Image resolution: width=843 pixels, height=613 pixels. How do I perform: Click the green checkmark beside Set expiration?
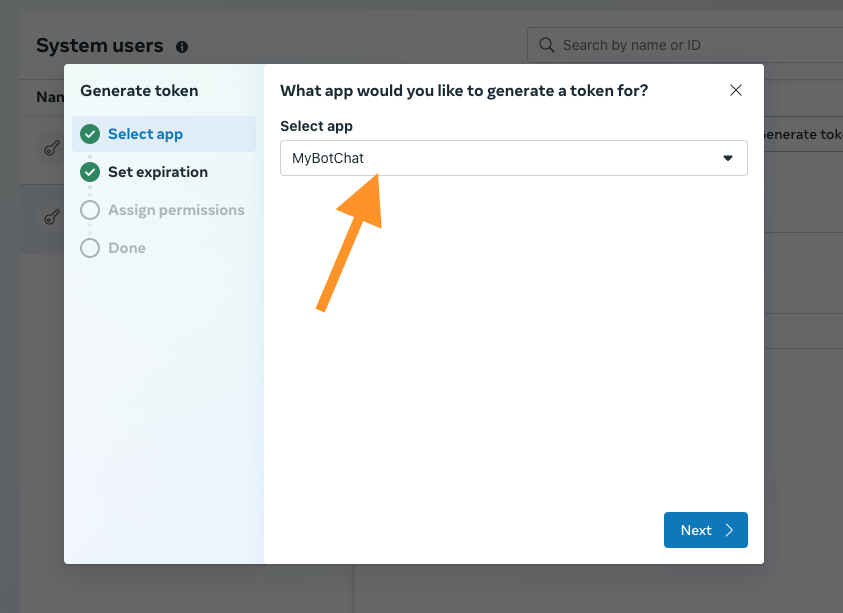coord(90,172)
